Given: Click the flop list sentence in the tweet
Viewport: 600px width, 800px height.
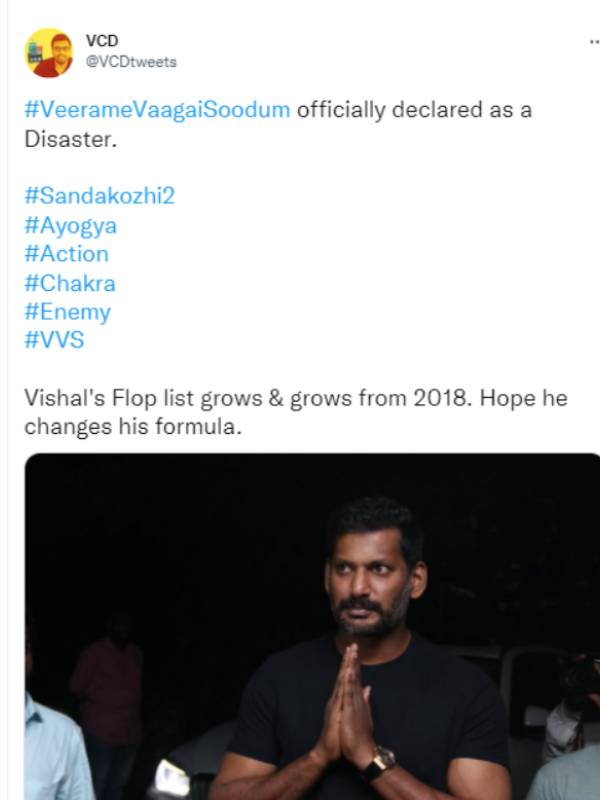Looking at the screenshot, I should tap(250, 398).
